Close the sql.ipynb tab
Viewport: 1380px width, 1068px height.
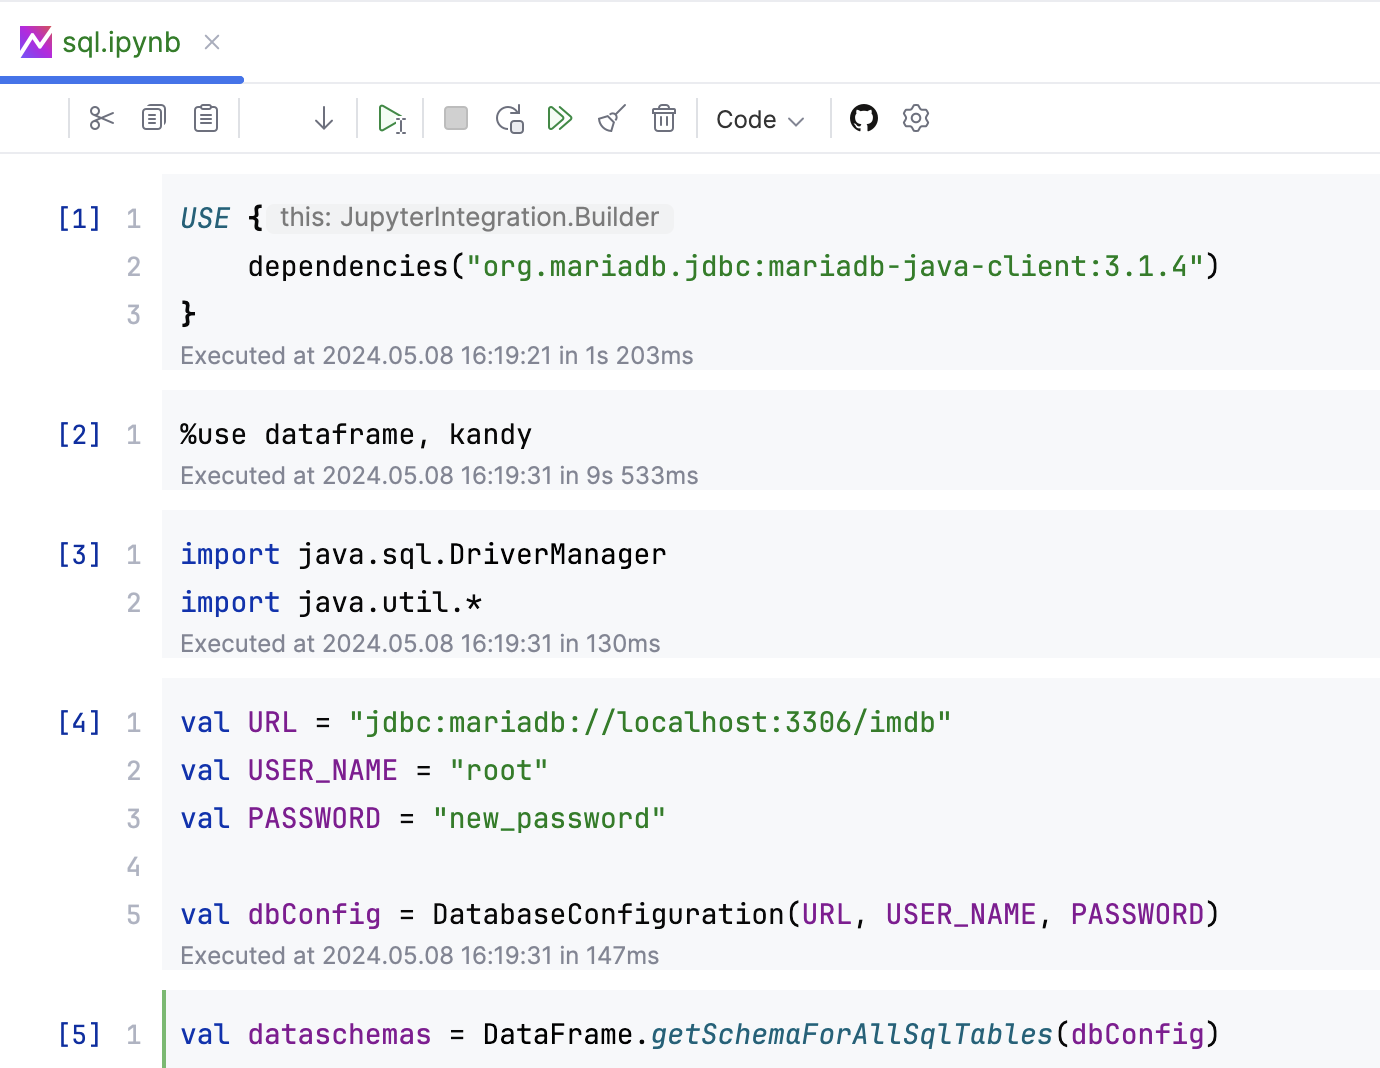pos(211,42)
